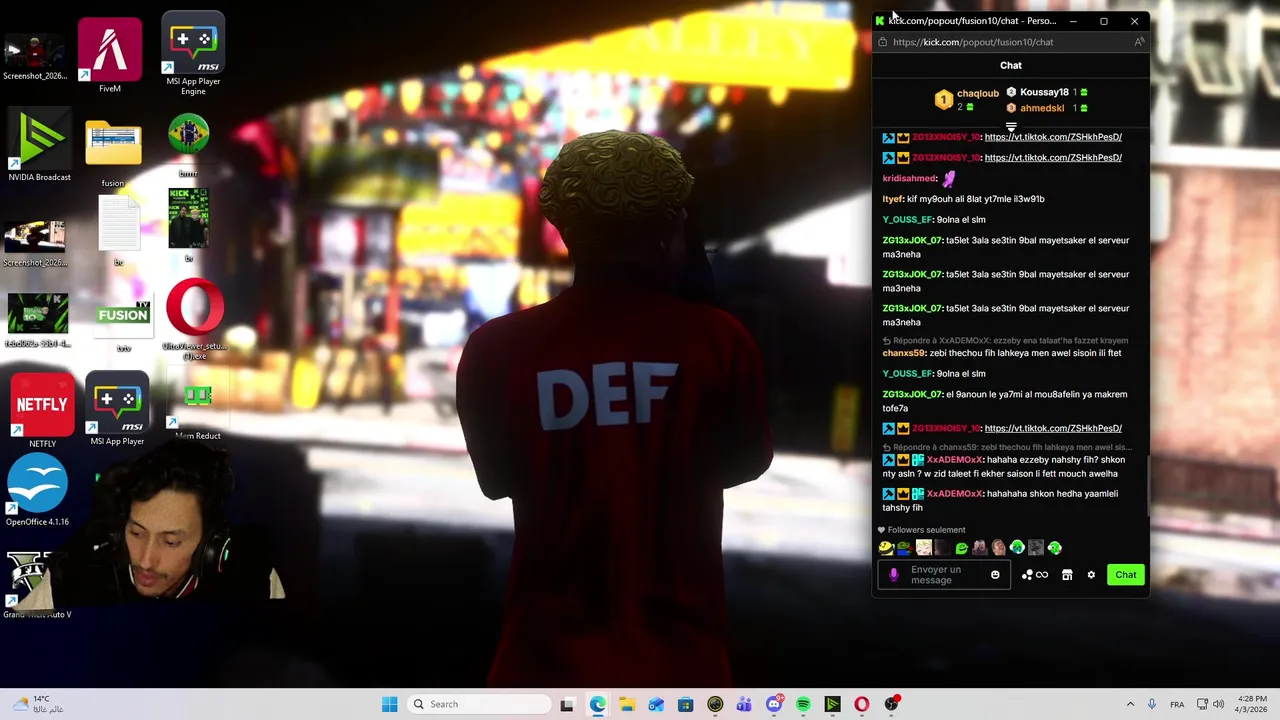Open MSI App Player Engine shortcut
Screen dimensions: 1280x720
pyautogui.click(x=193, y=53)
